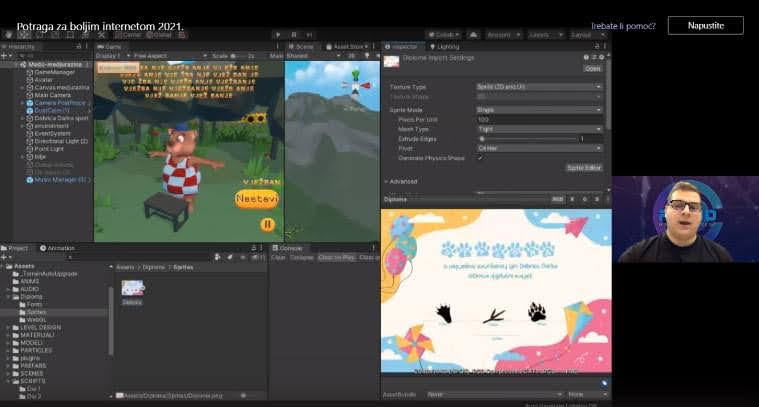Adjust the Extrude Edges slider
The image size is (759, 407).
pyautogui.click(x=528, y=139)
